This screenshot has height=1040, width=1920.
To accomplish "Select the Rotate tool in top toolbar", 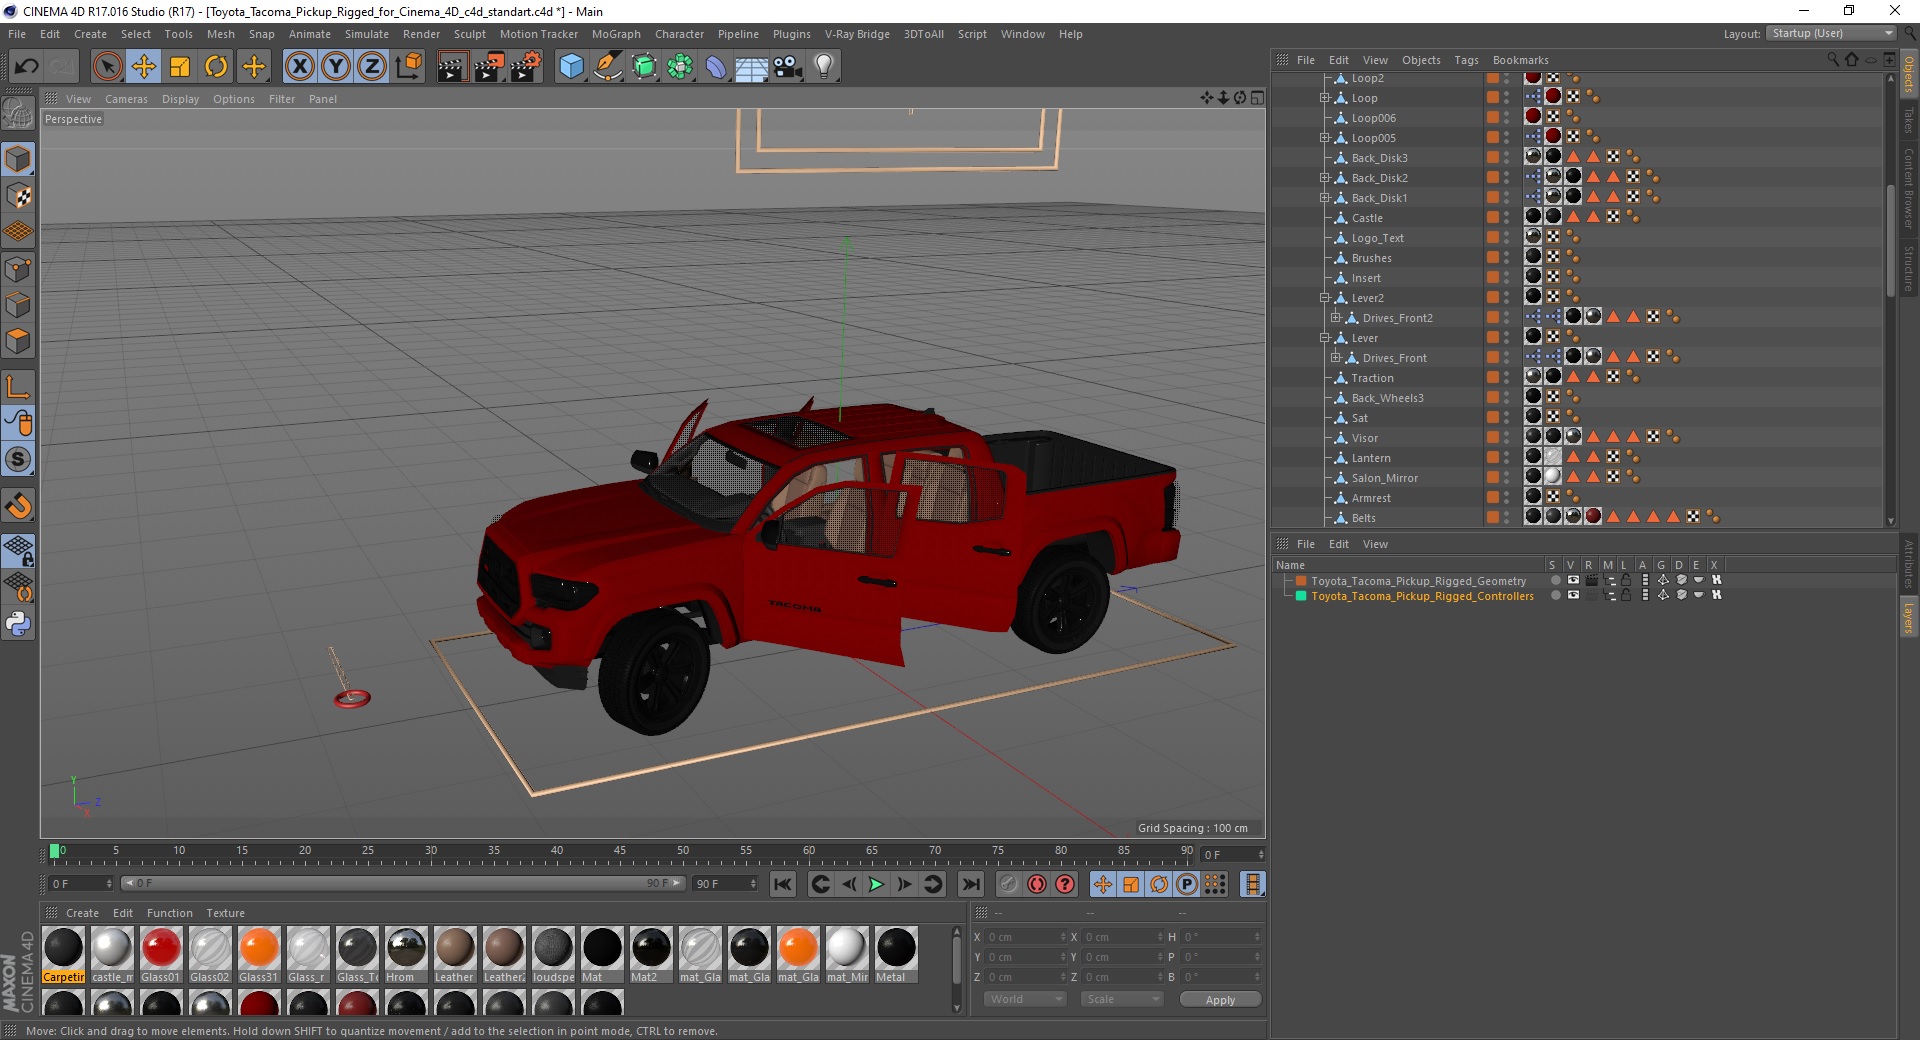I will pos(216,67).
